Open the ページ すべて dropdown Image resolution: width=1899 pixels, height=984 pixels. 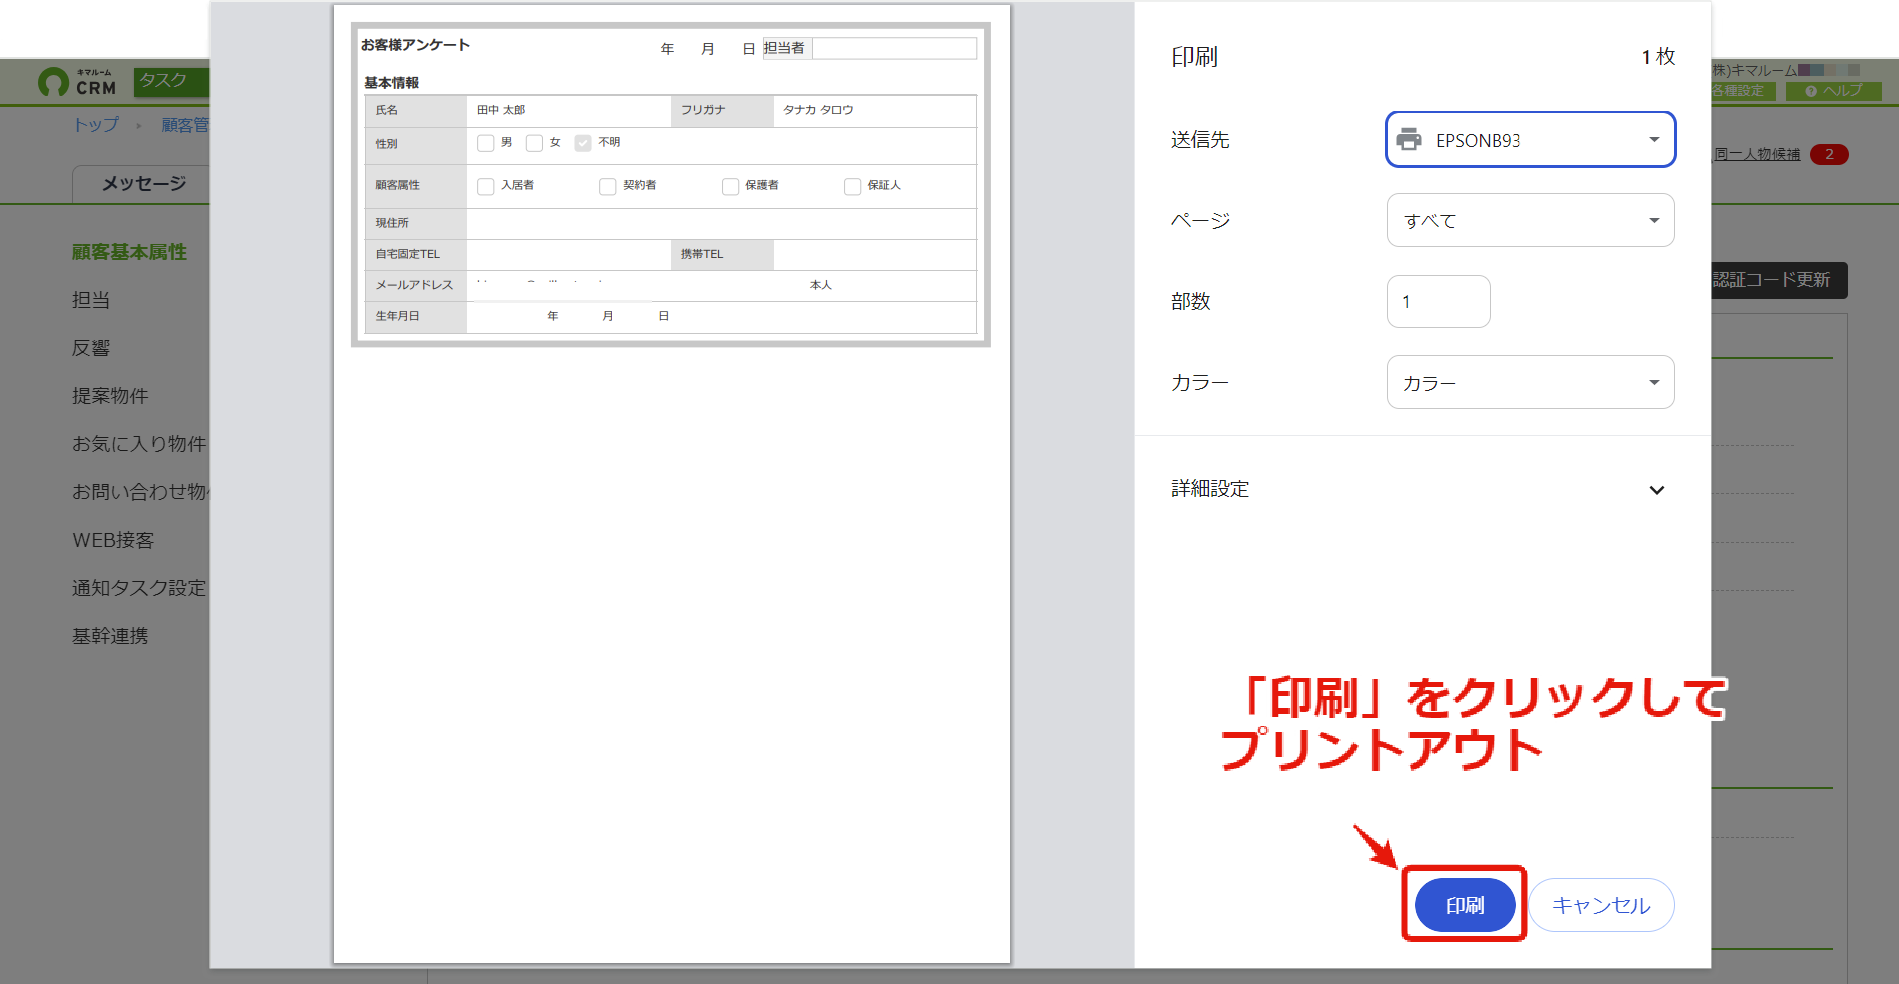[1530, 220]
